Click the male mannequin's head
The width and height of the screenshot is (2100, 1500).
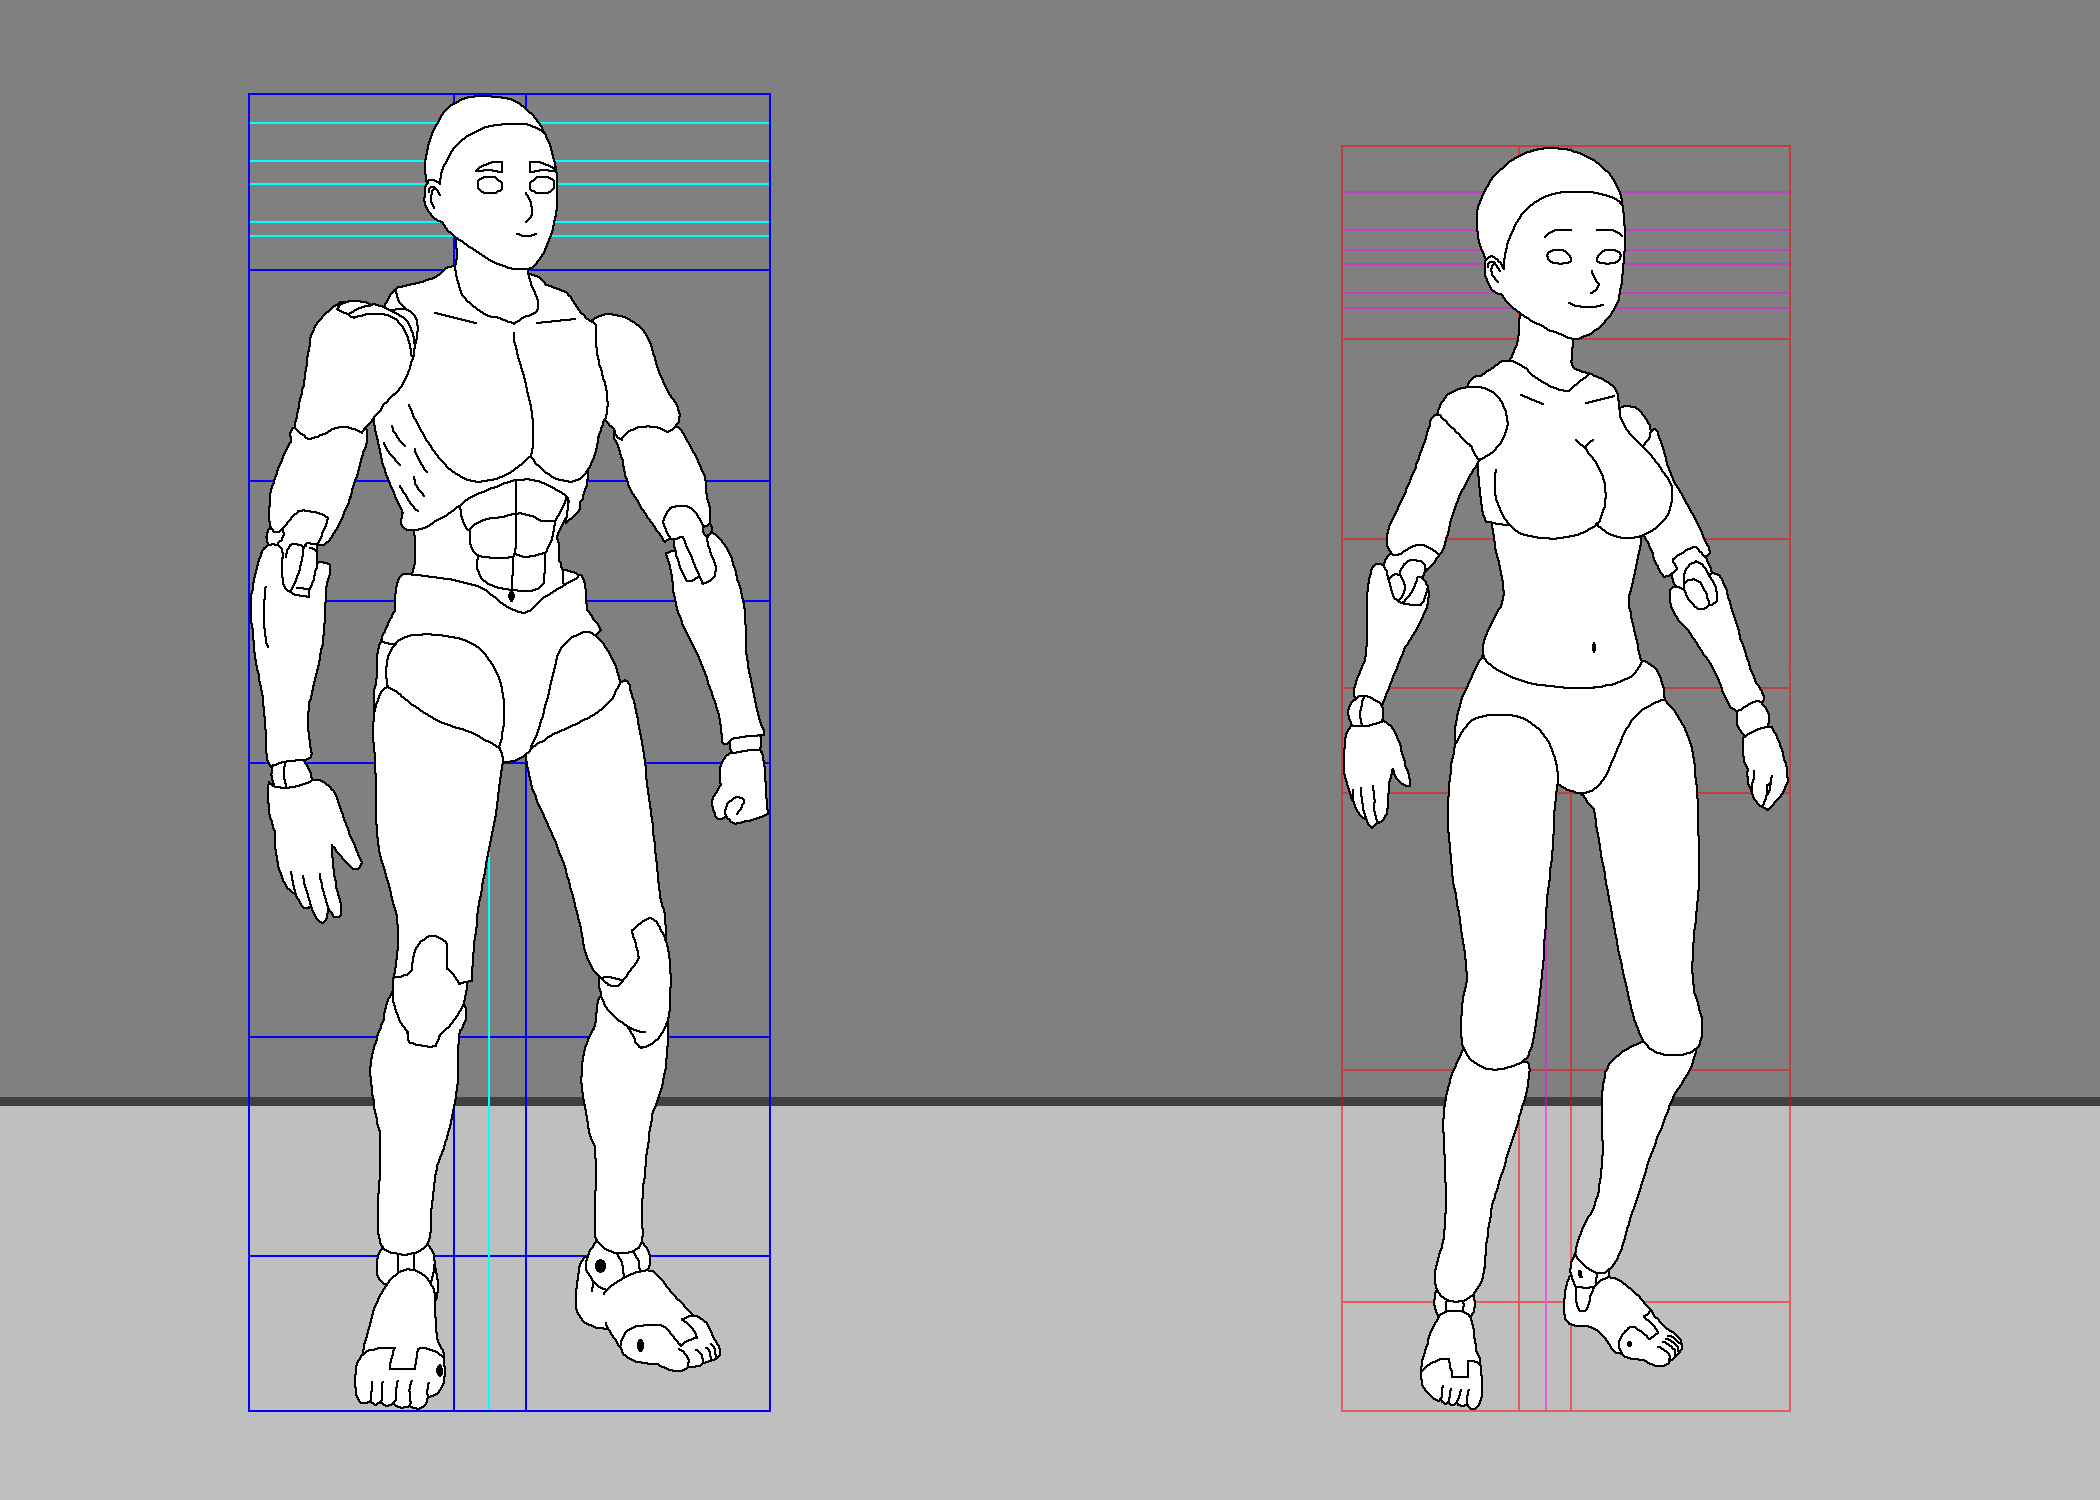pos(491,182)
